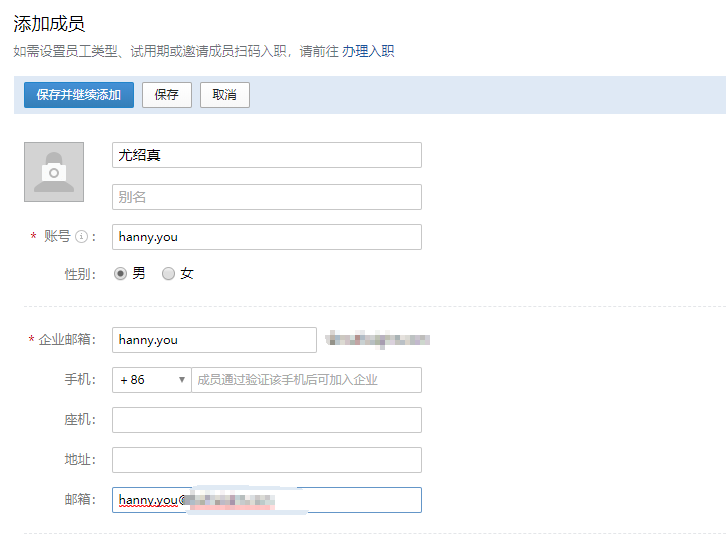The height and width of the screenshot is (552, 726).
Task: Focus the 企业邮箱 input box
Action: 214,340
